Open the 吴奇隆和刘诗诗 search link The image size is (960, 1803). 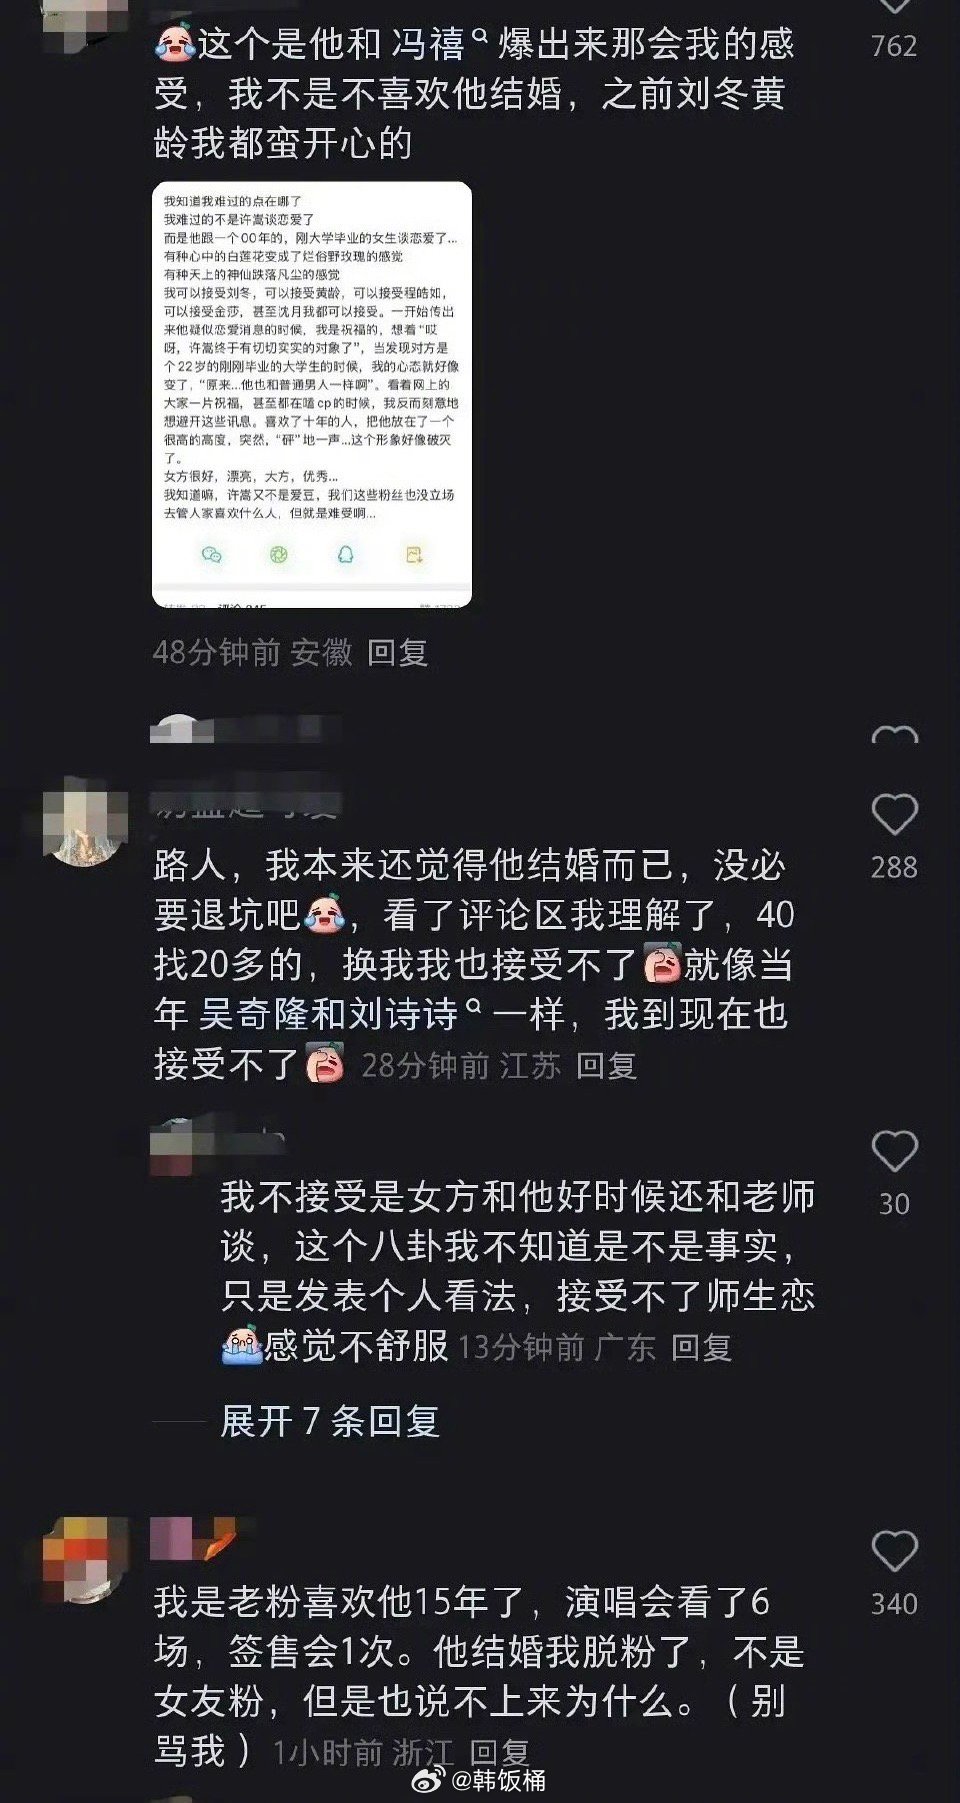328,1014
